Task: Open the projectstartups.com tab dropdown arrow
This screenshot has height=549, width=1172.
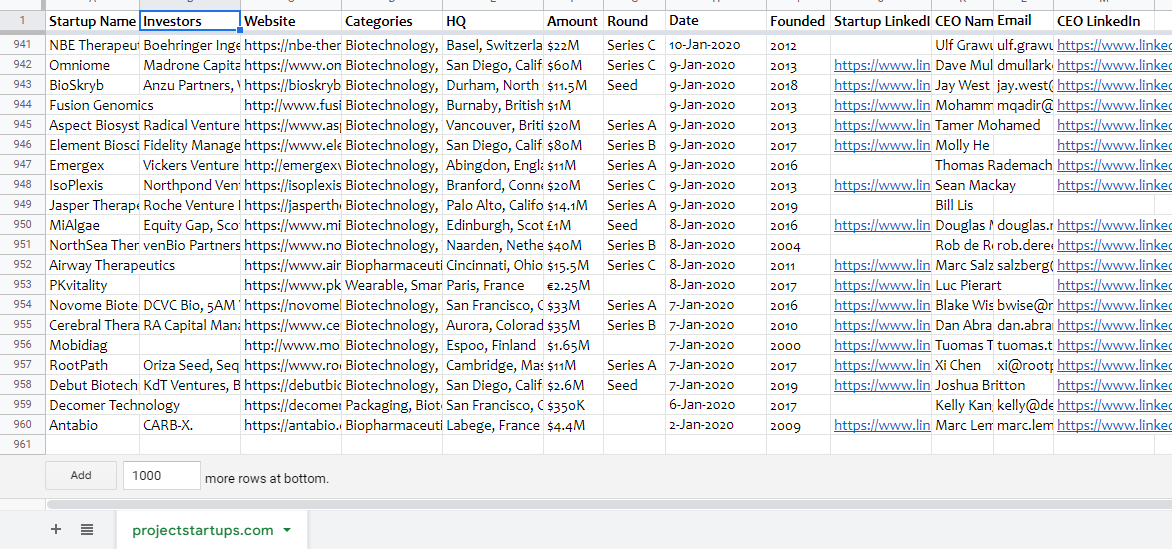Action: click(x=287, y=530)
